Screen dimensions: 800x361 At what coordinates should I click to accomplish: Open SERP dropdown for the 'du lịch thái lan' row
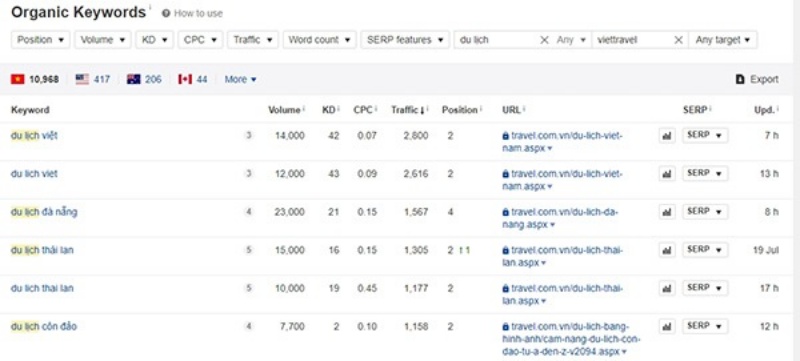click(705, 249)
